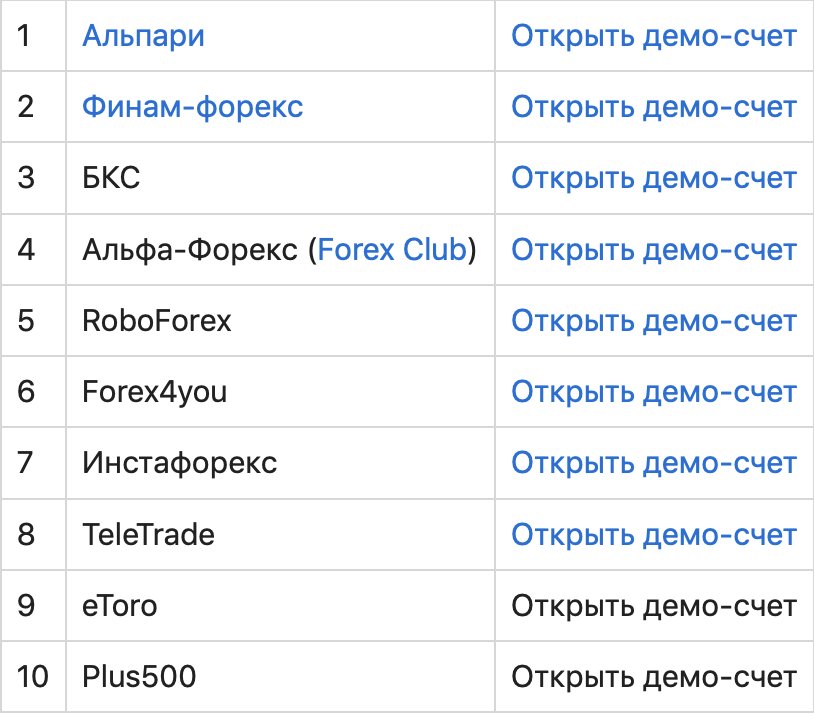Open a demo account for БКС
This screenshot has height=714, width=814.
654,178
